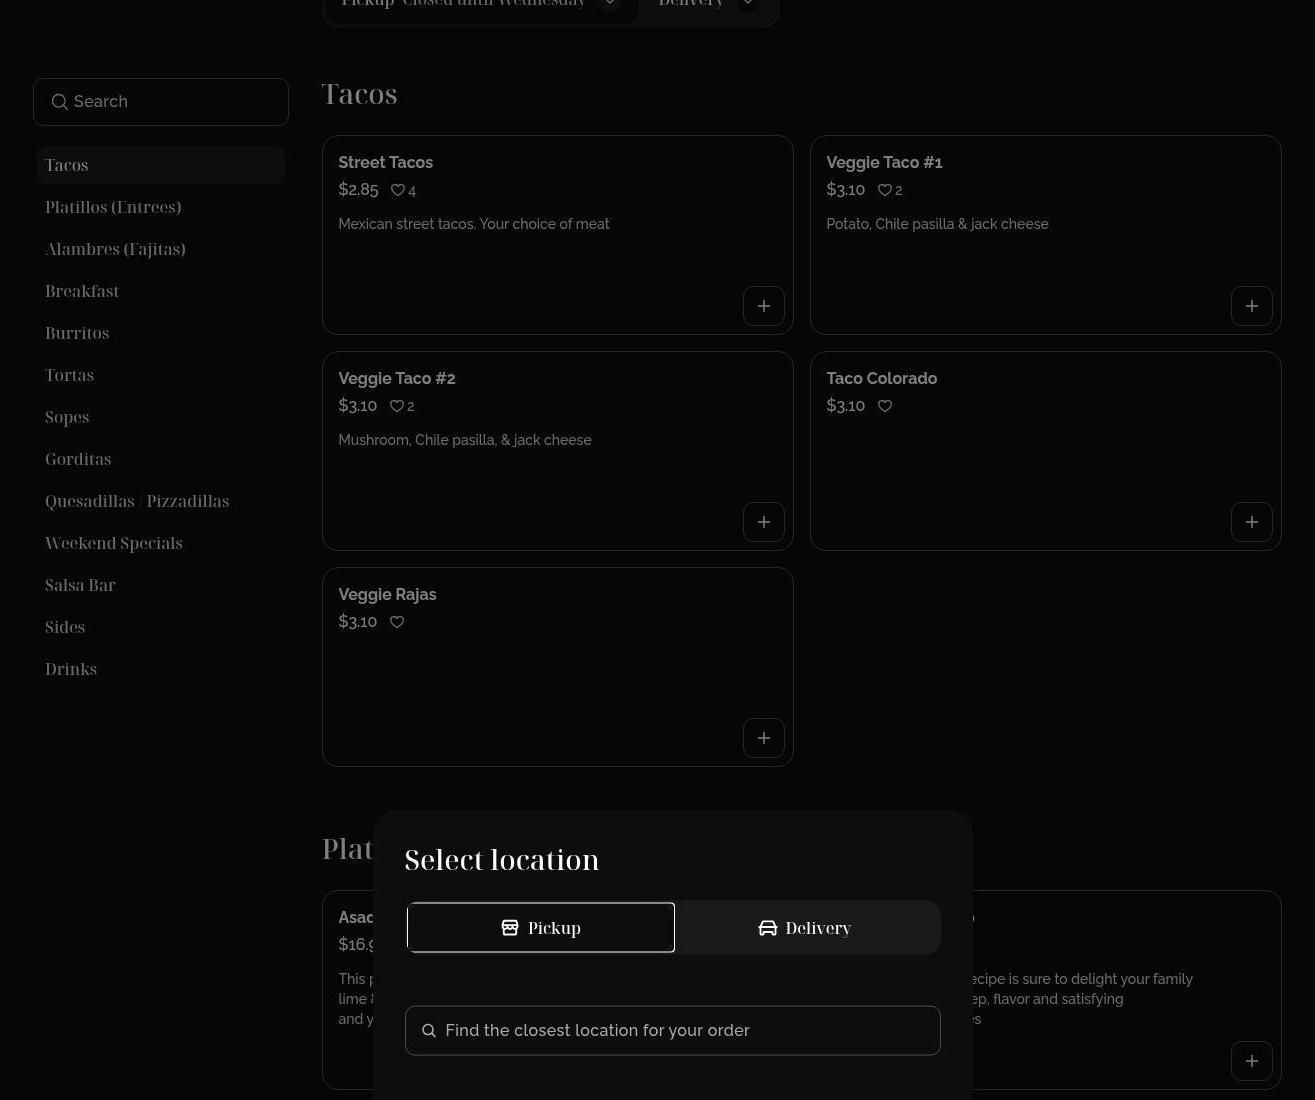Select Pickup option in location dialog
Image resolution: width=1315 pixels, height=1100 pixels.
coord(540,928)
